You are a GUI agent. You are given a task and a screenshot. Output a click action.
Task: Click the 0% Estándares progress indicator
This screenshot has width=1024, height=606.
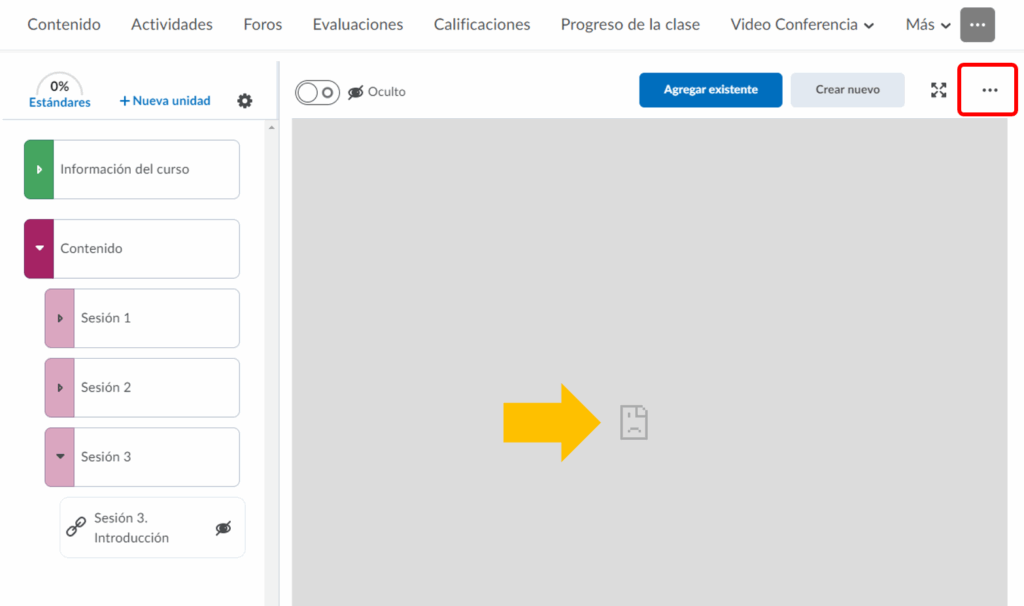click(60, 92)
